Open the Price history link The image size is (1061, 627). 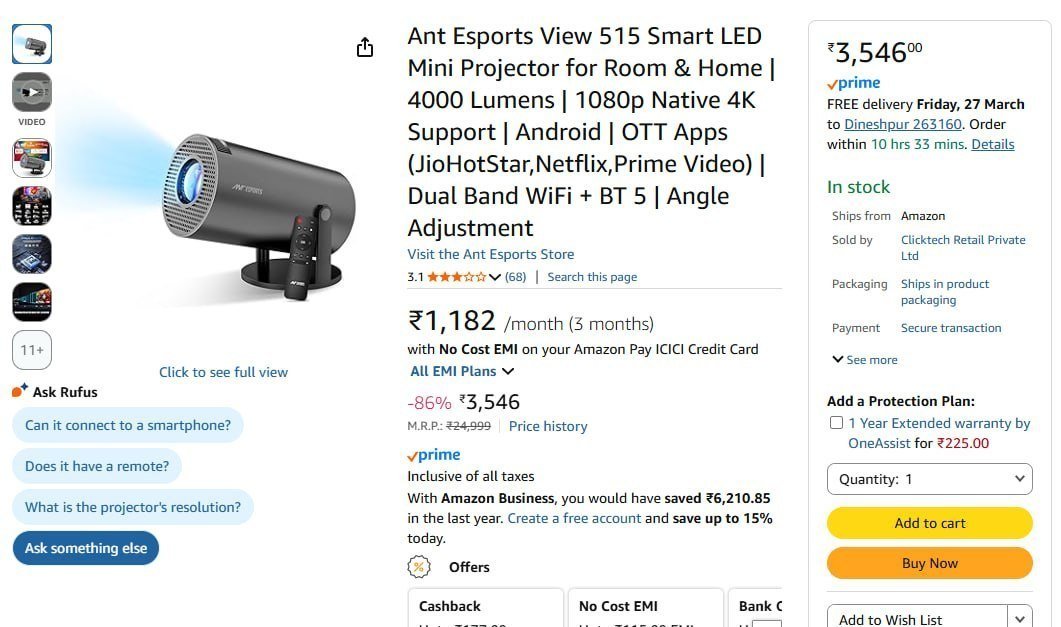(548, 426)
